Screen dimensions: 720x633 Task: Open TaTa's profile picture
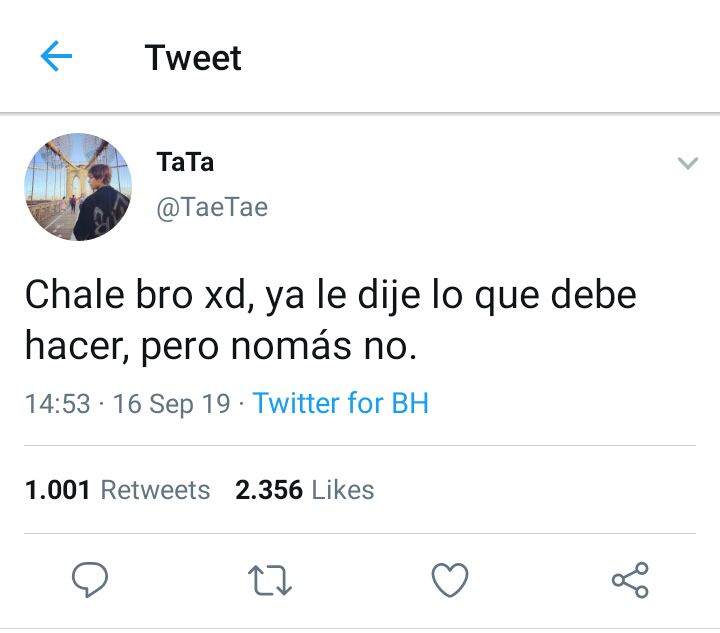(78, 187)
